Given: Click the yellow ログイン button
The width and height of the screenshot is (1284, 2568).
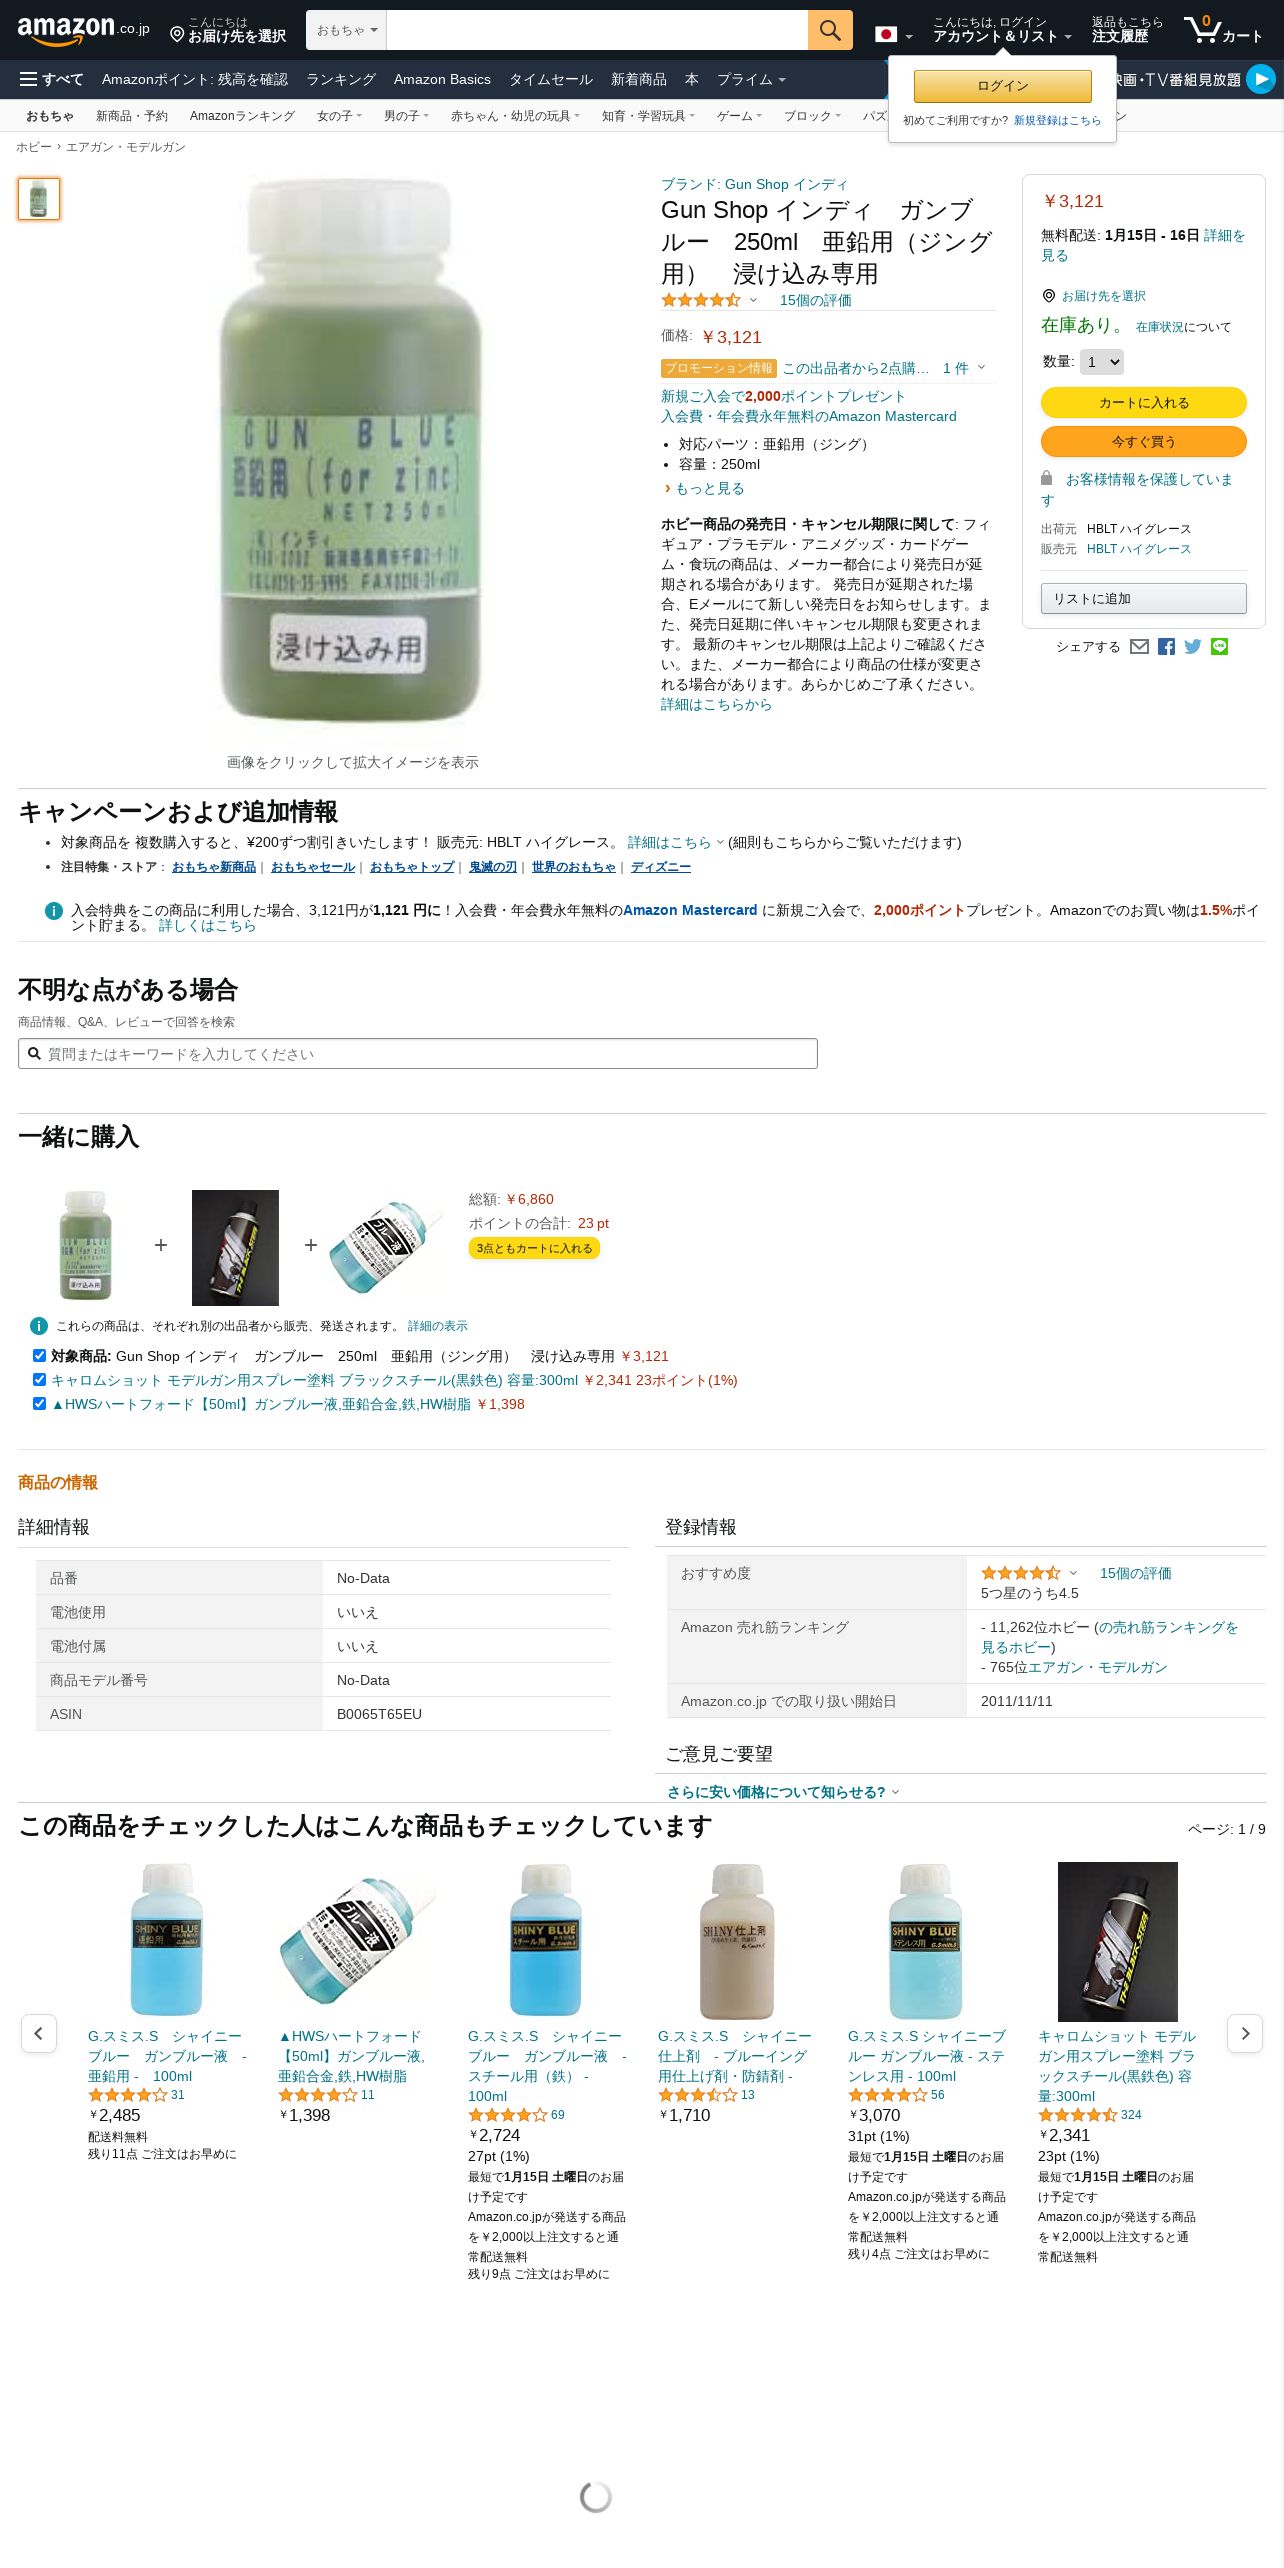Looking at the screenshot, I should 1002,86.
